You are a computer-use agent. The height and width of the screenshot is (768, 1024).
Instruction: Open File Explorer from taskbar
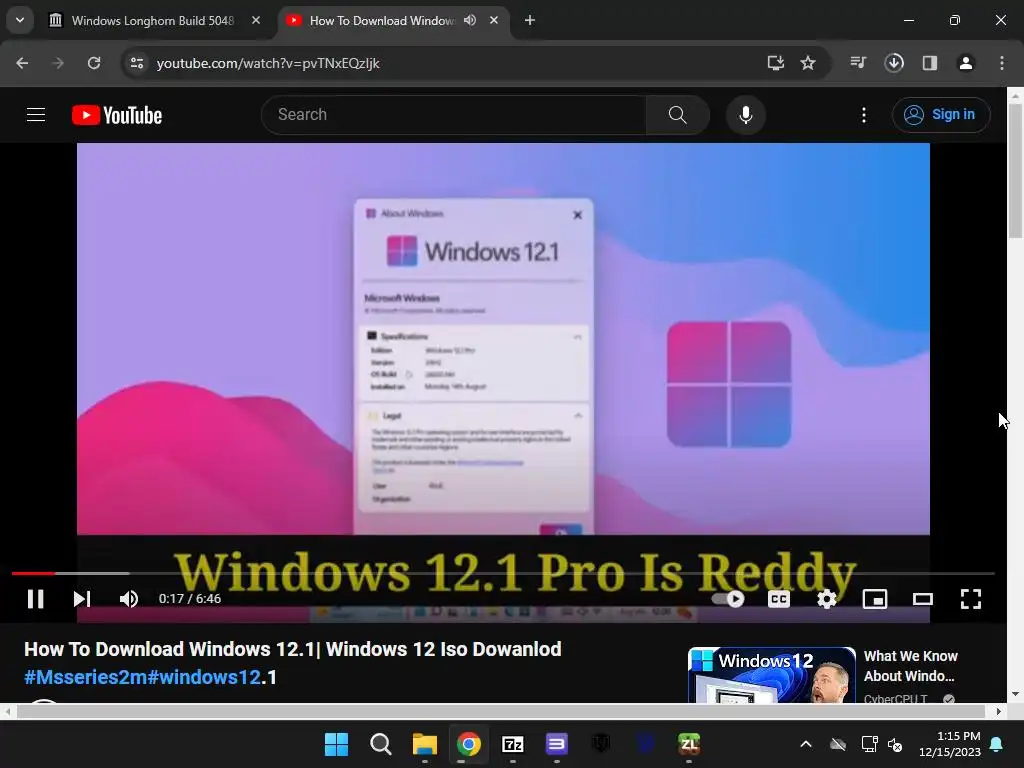pos(424,744)
